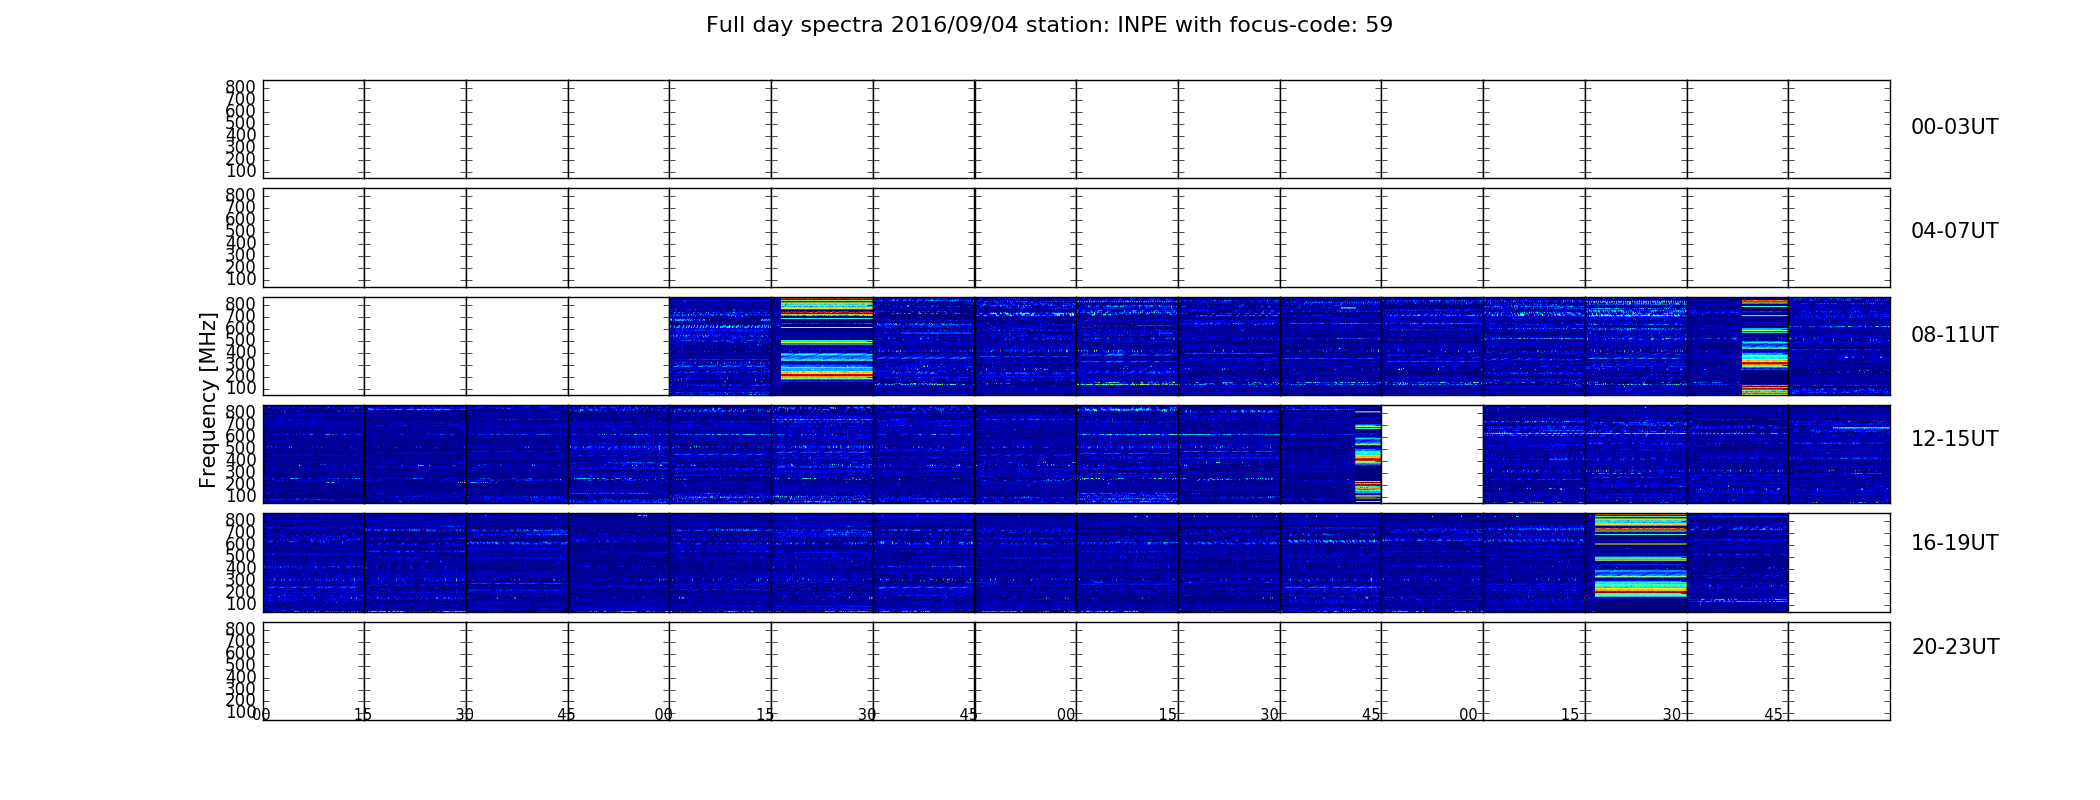Click the '800' frequency tick of the 00-03UT panel
This screenshot has height=800, width=2100.
coord(240,88)
